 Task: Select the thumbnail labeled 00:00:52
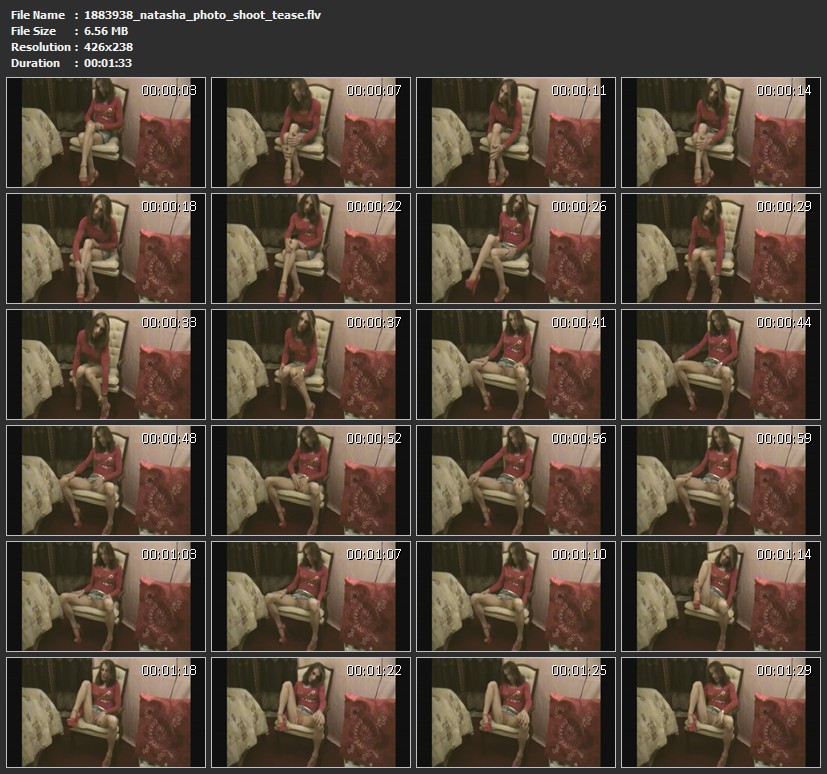(x=311, y=480)
